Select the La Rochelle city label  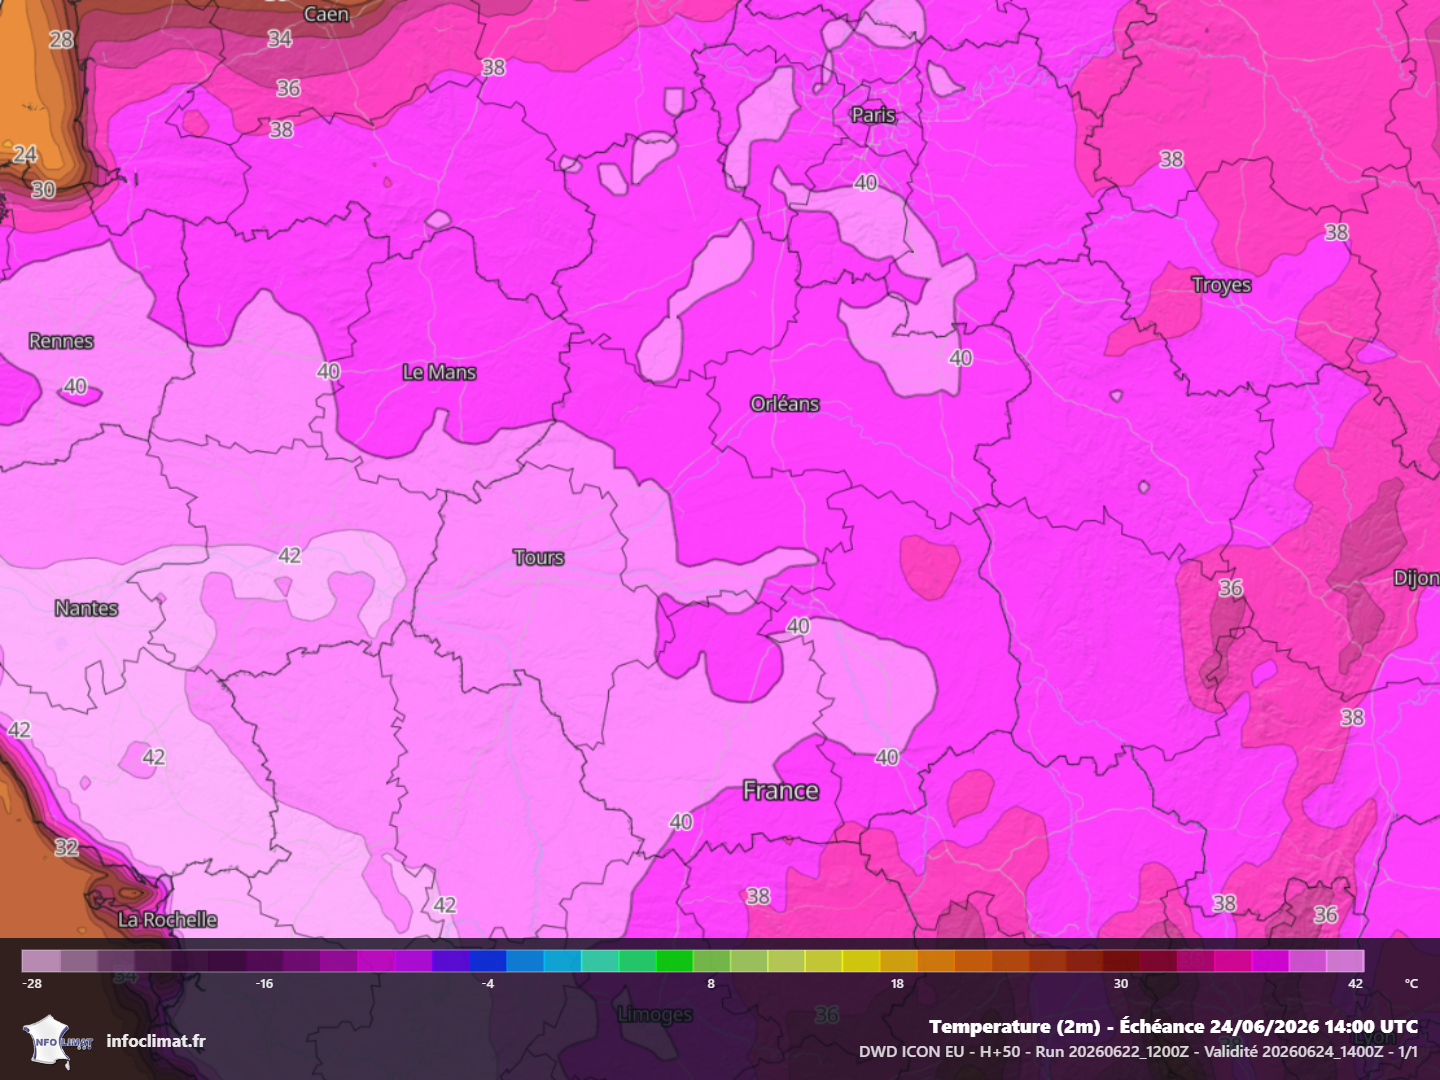tap(167, 919)
